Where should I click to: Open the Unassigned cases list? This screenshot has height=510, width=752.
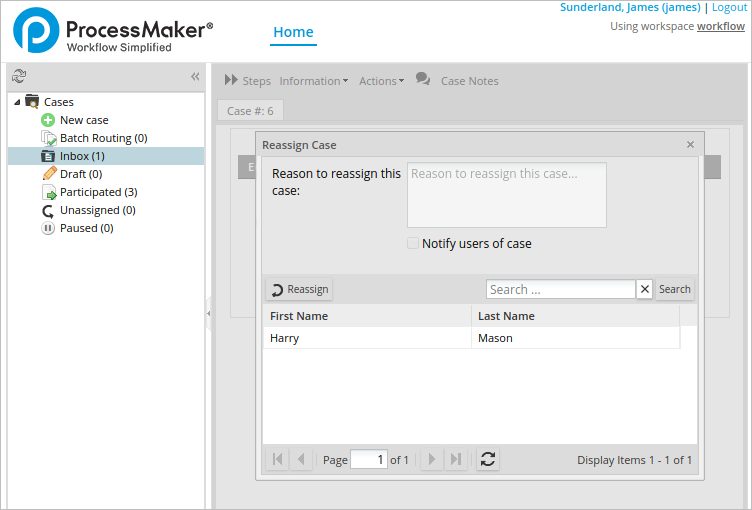pos(97,210)
